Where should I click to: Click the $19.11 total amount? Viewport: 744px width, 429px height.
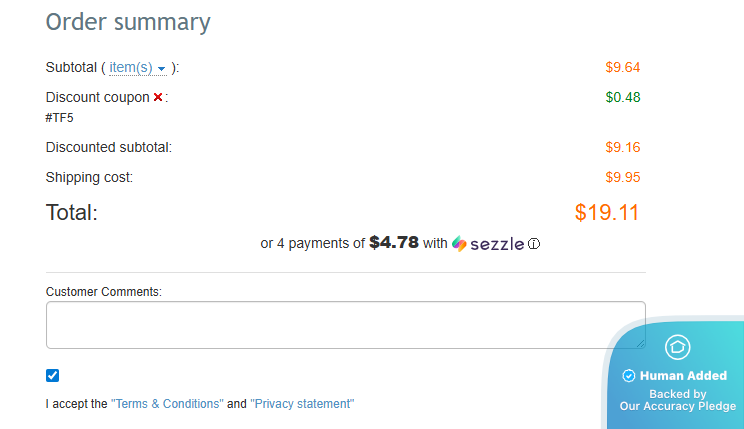point(606,212)
